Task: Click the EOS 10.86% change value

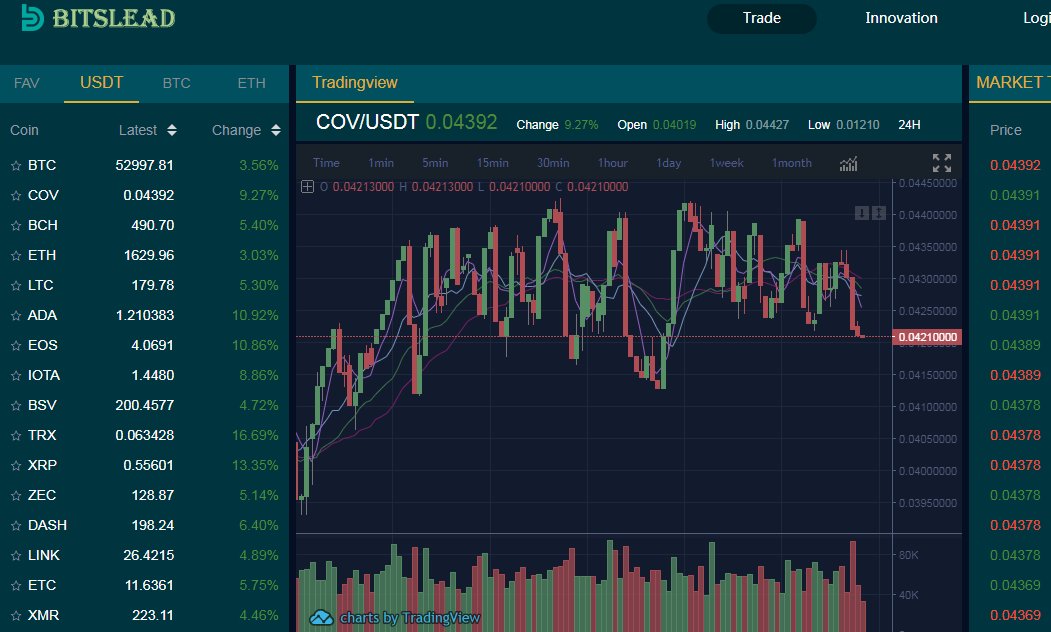Action: [255, 345]
